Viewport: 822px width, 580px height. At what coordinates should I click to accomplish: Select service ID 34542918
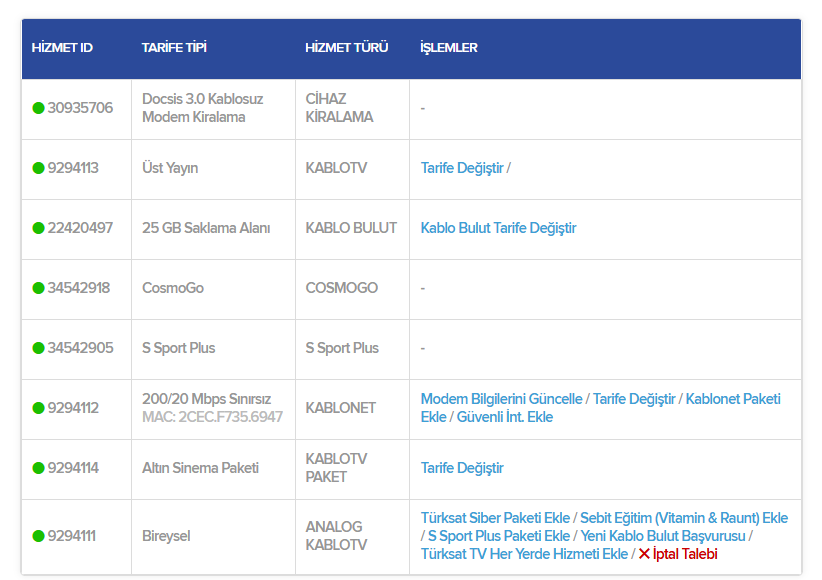point(79,288)
